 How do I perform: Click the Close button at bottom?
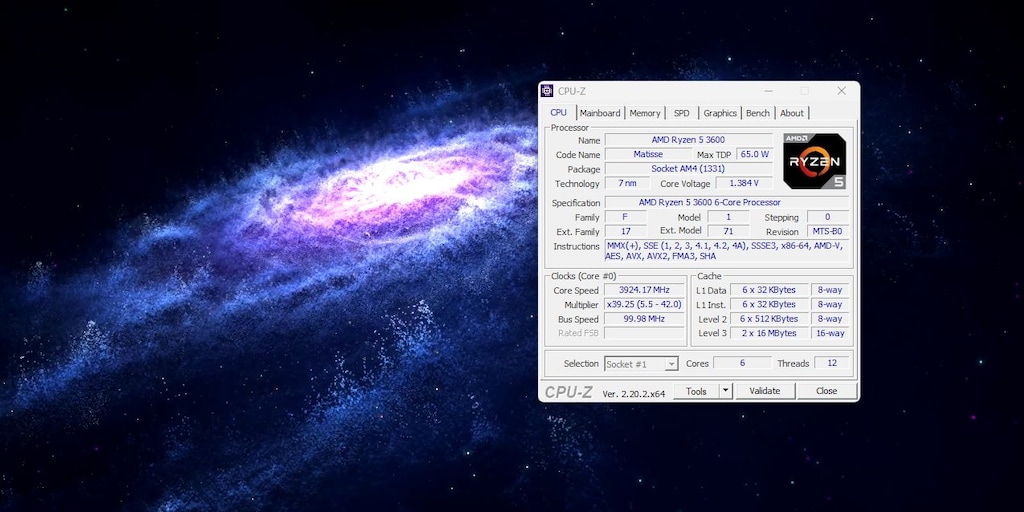point(826,391)
